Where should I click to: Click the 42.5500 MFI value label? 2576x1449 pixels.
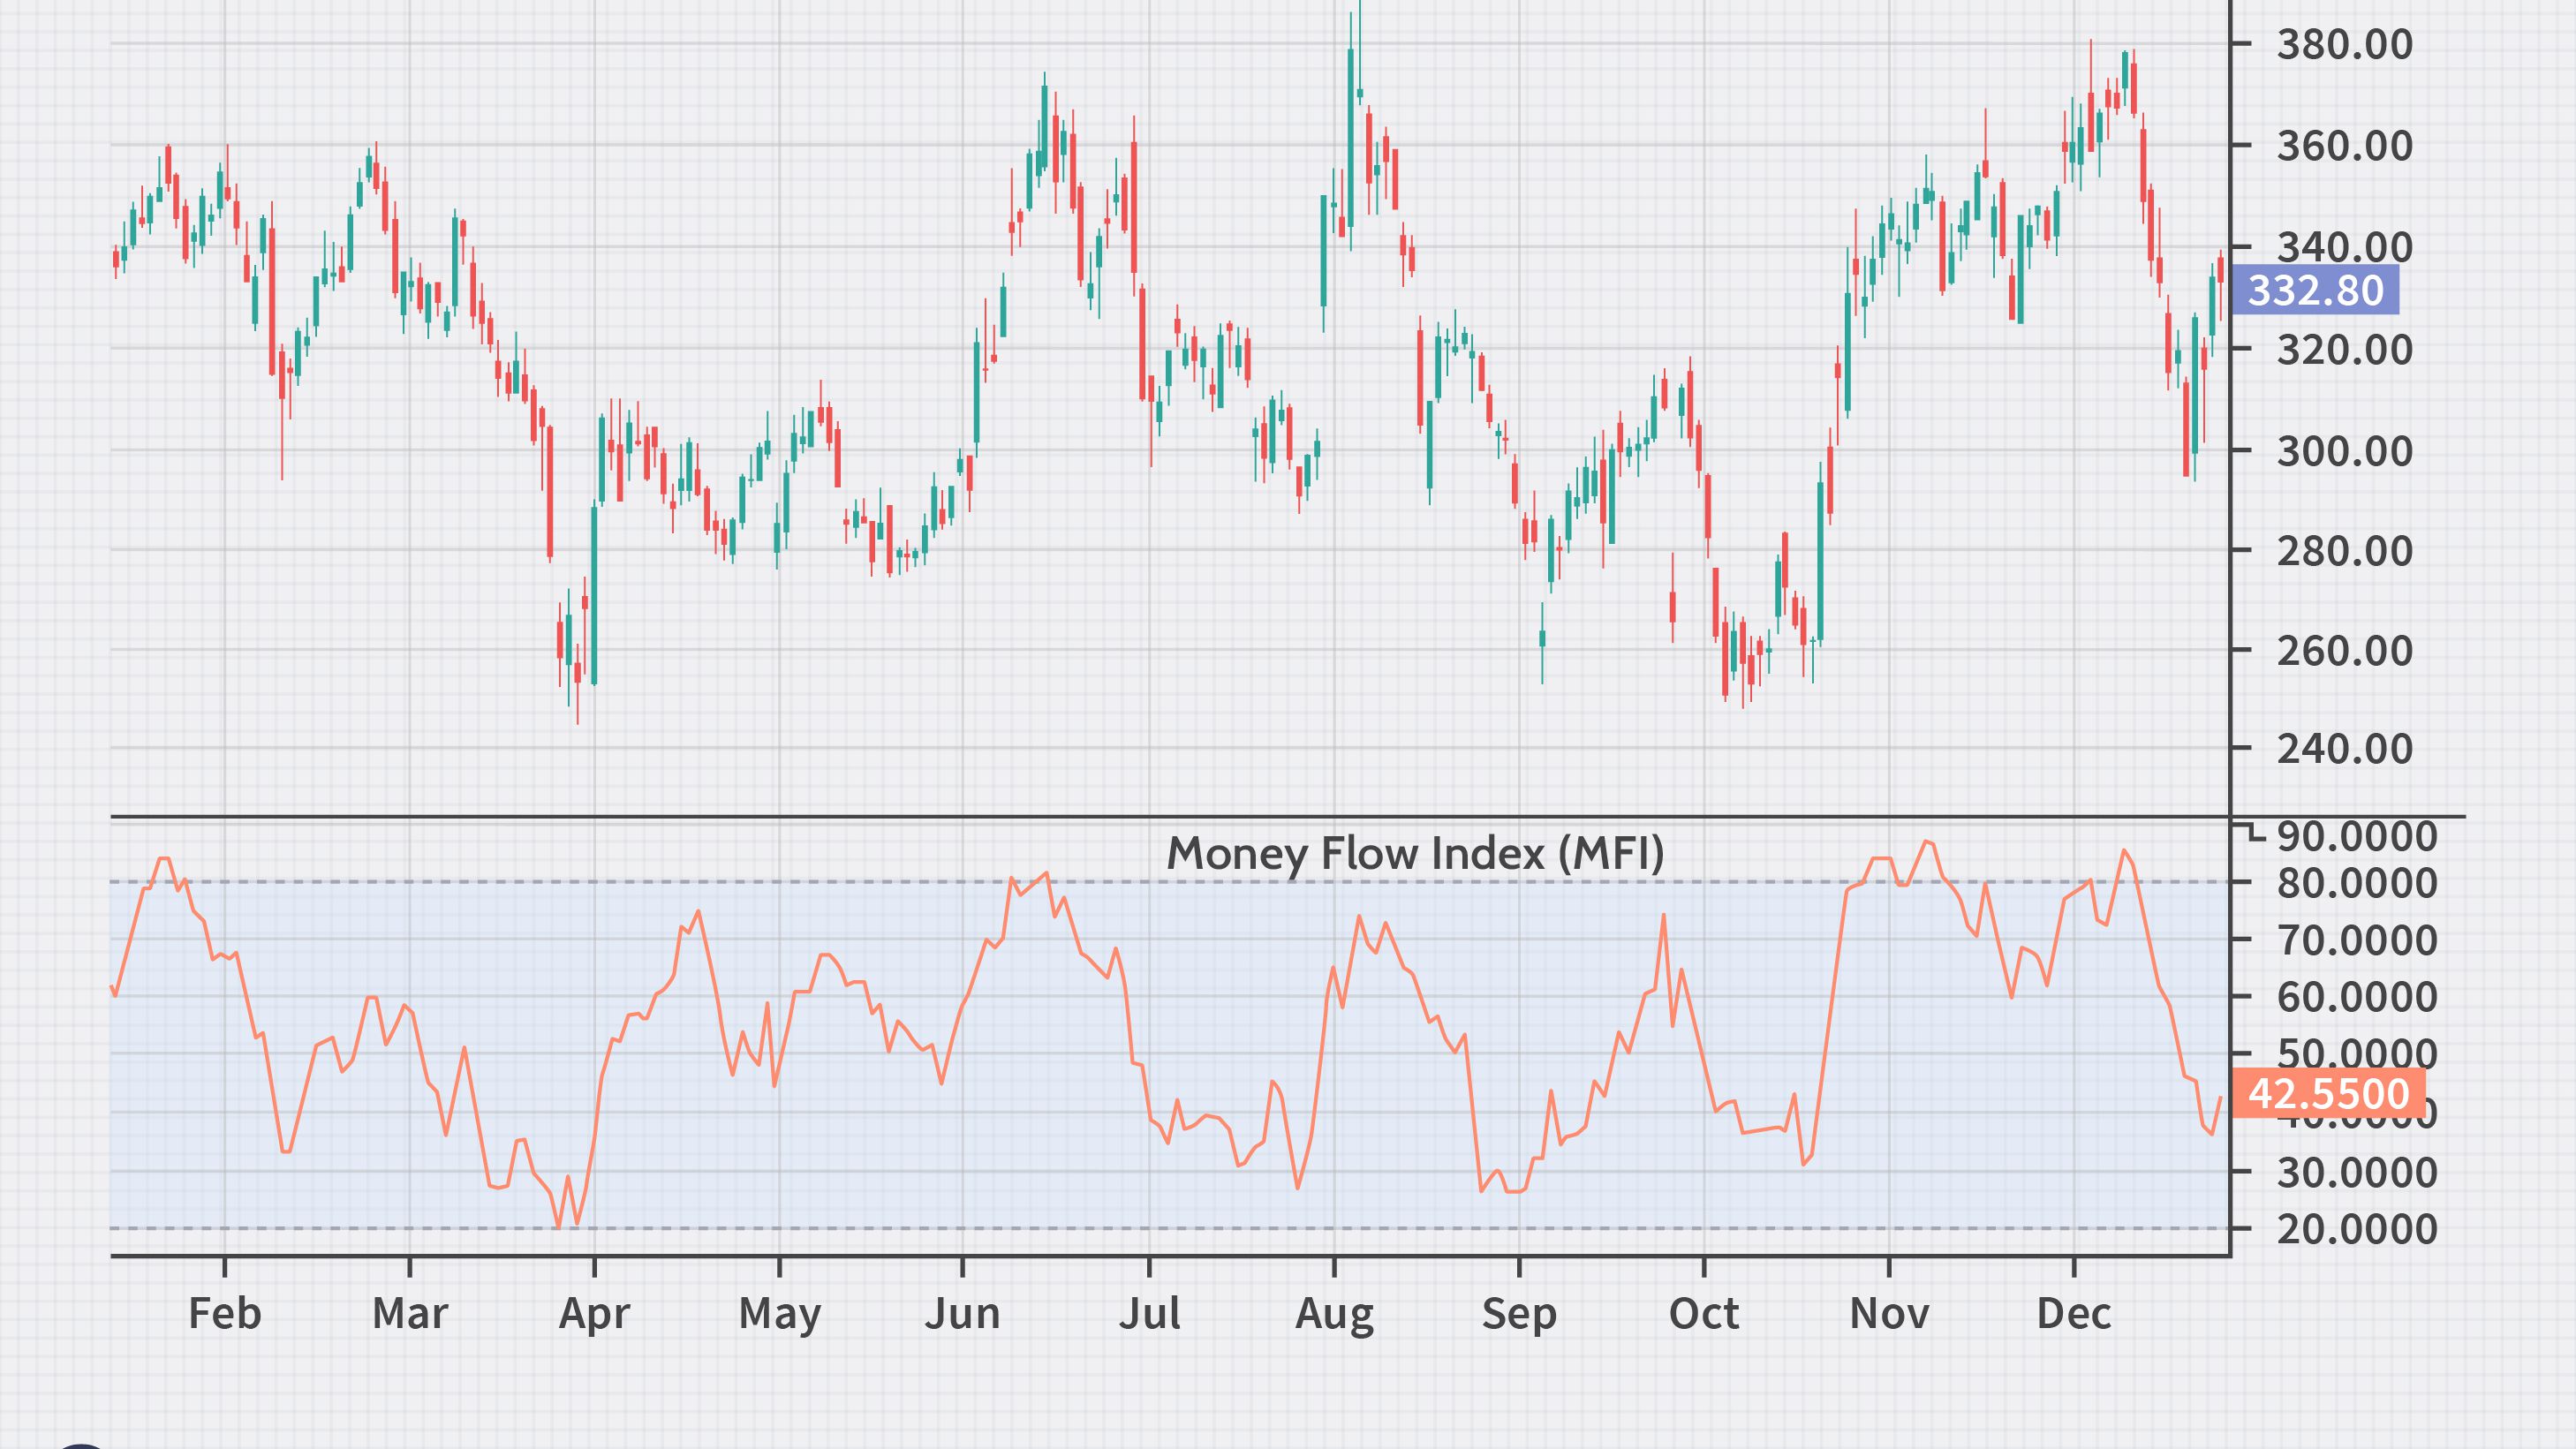(x=2328, y=1093)
